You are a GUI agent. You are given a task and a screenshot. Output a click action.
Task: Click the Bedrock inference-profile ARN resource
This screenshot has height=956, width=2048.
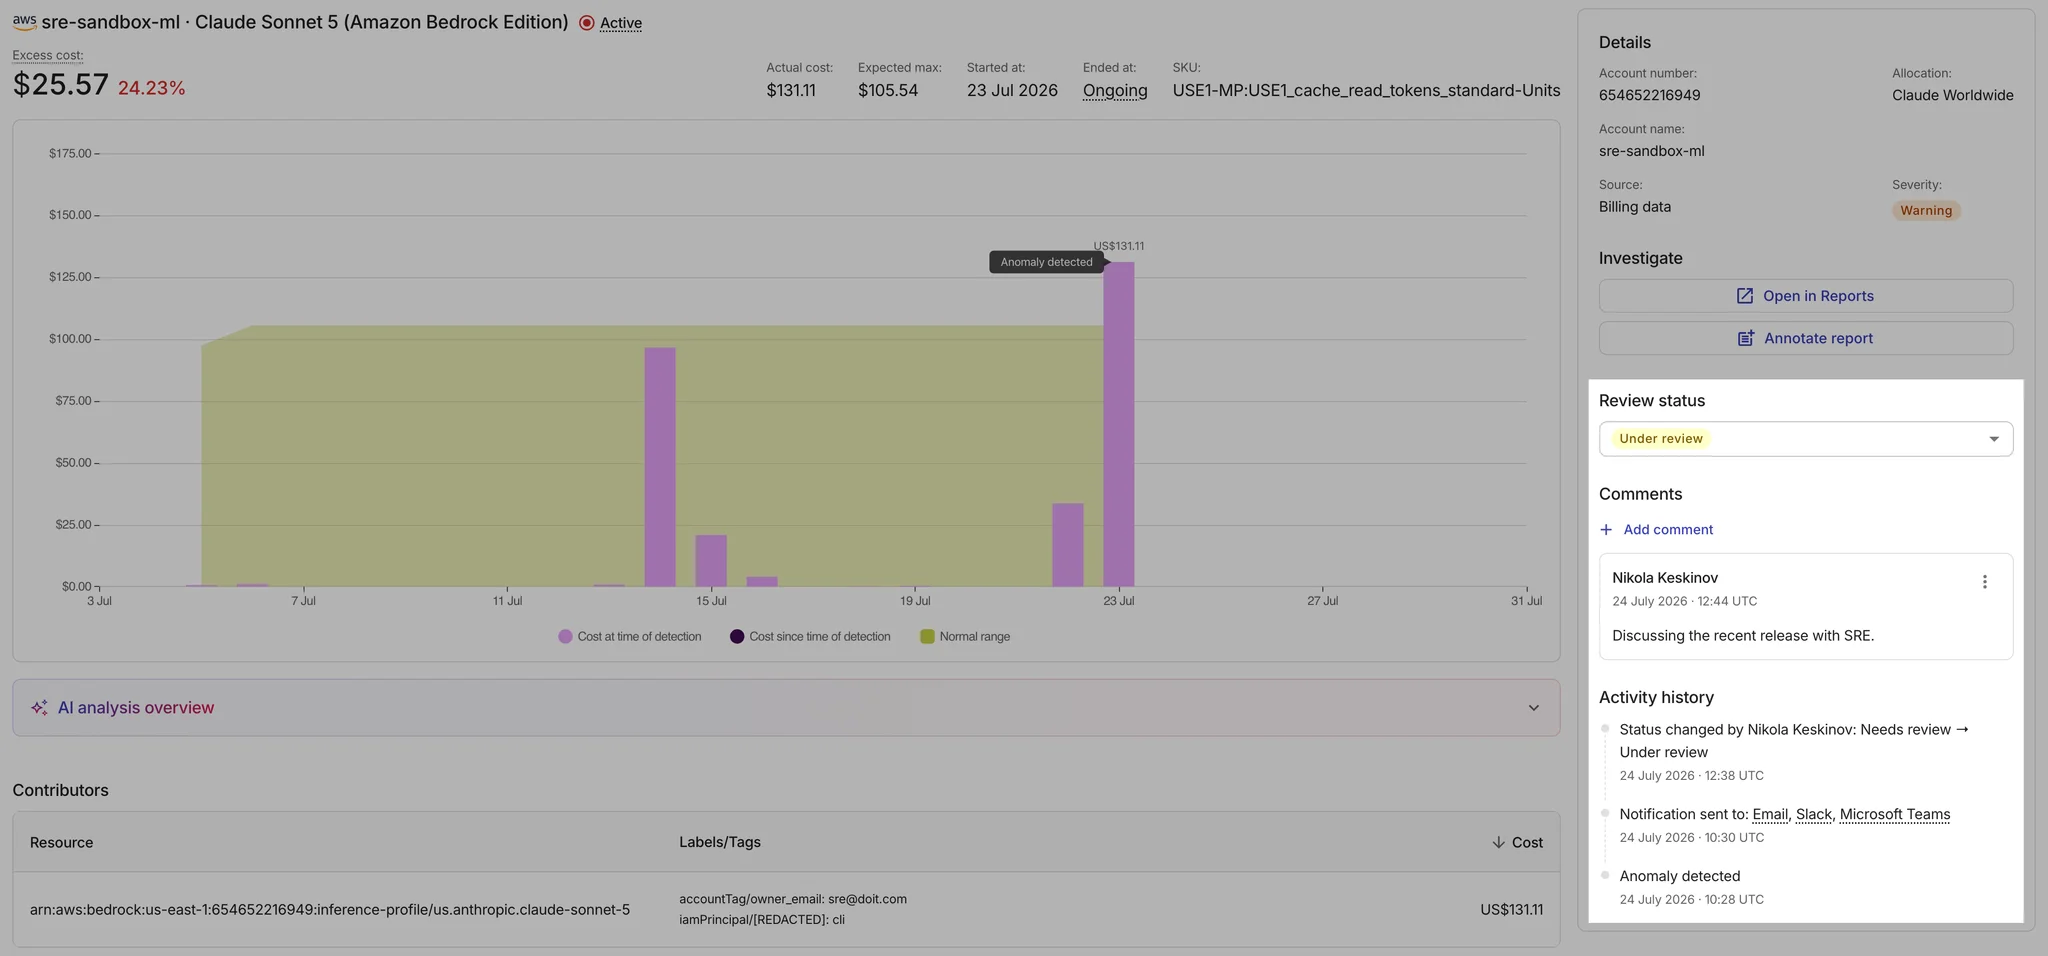point(330,910)
